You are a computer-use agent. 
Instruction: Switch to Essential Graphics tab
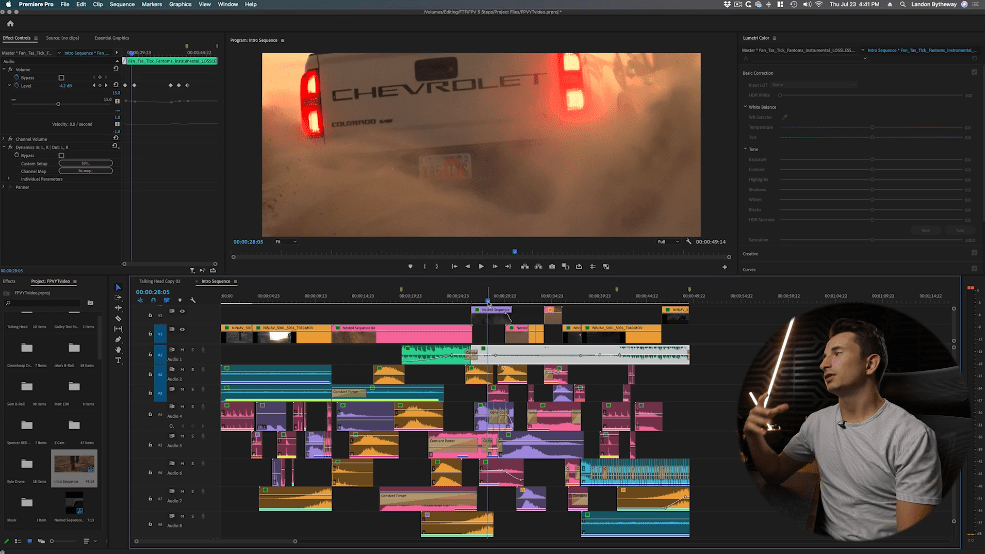click(112, 38)
